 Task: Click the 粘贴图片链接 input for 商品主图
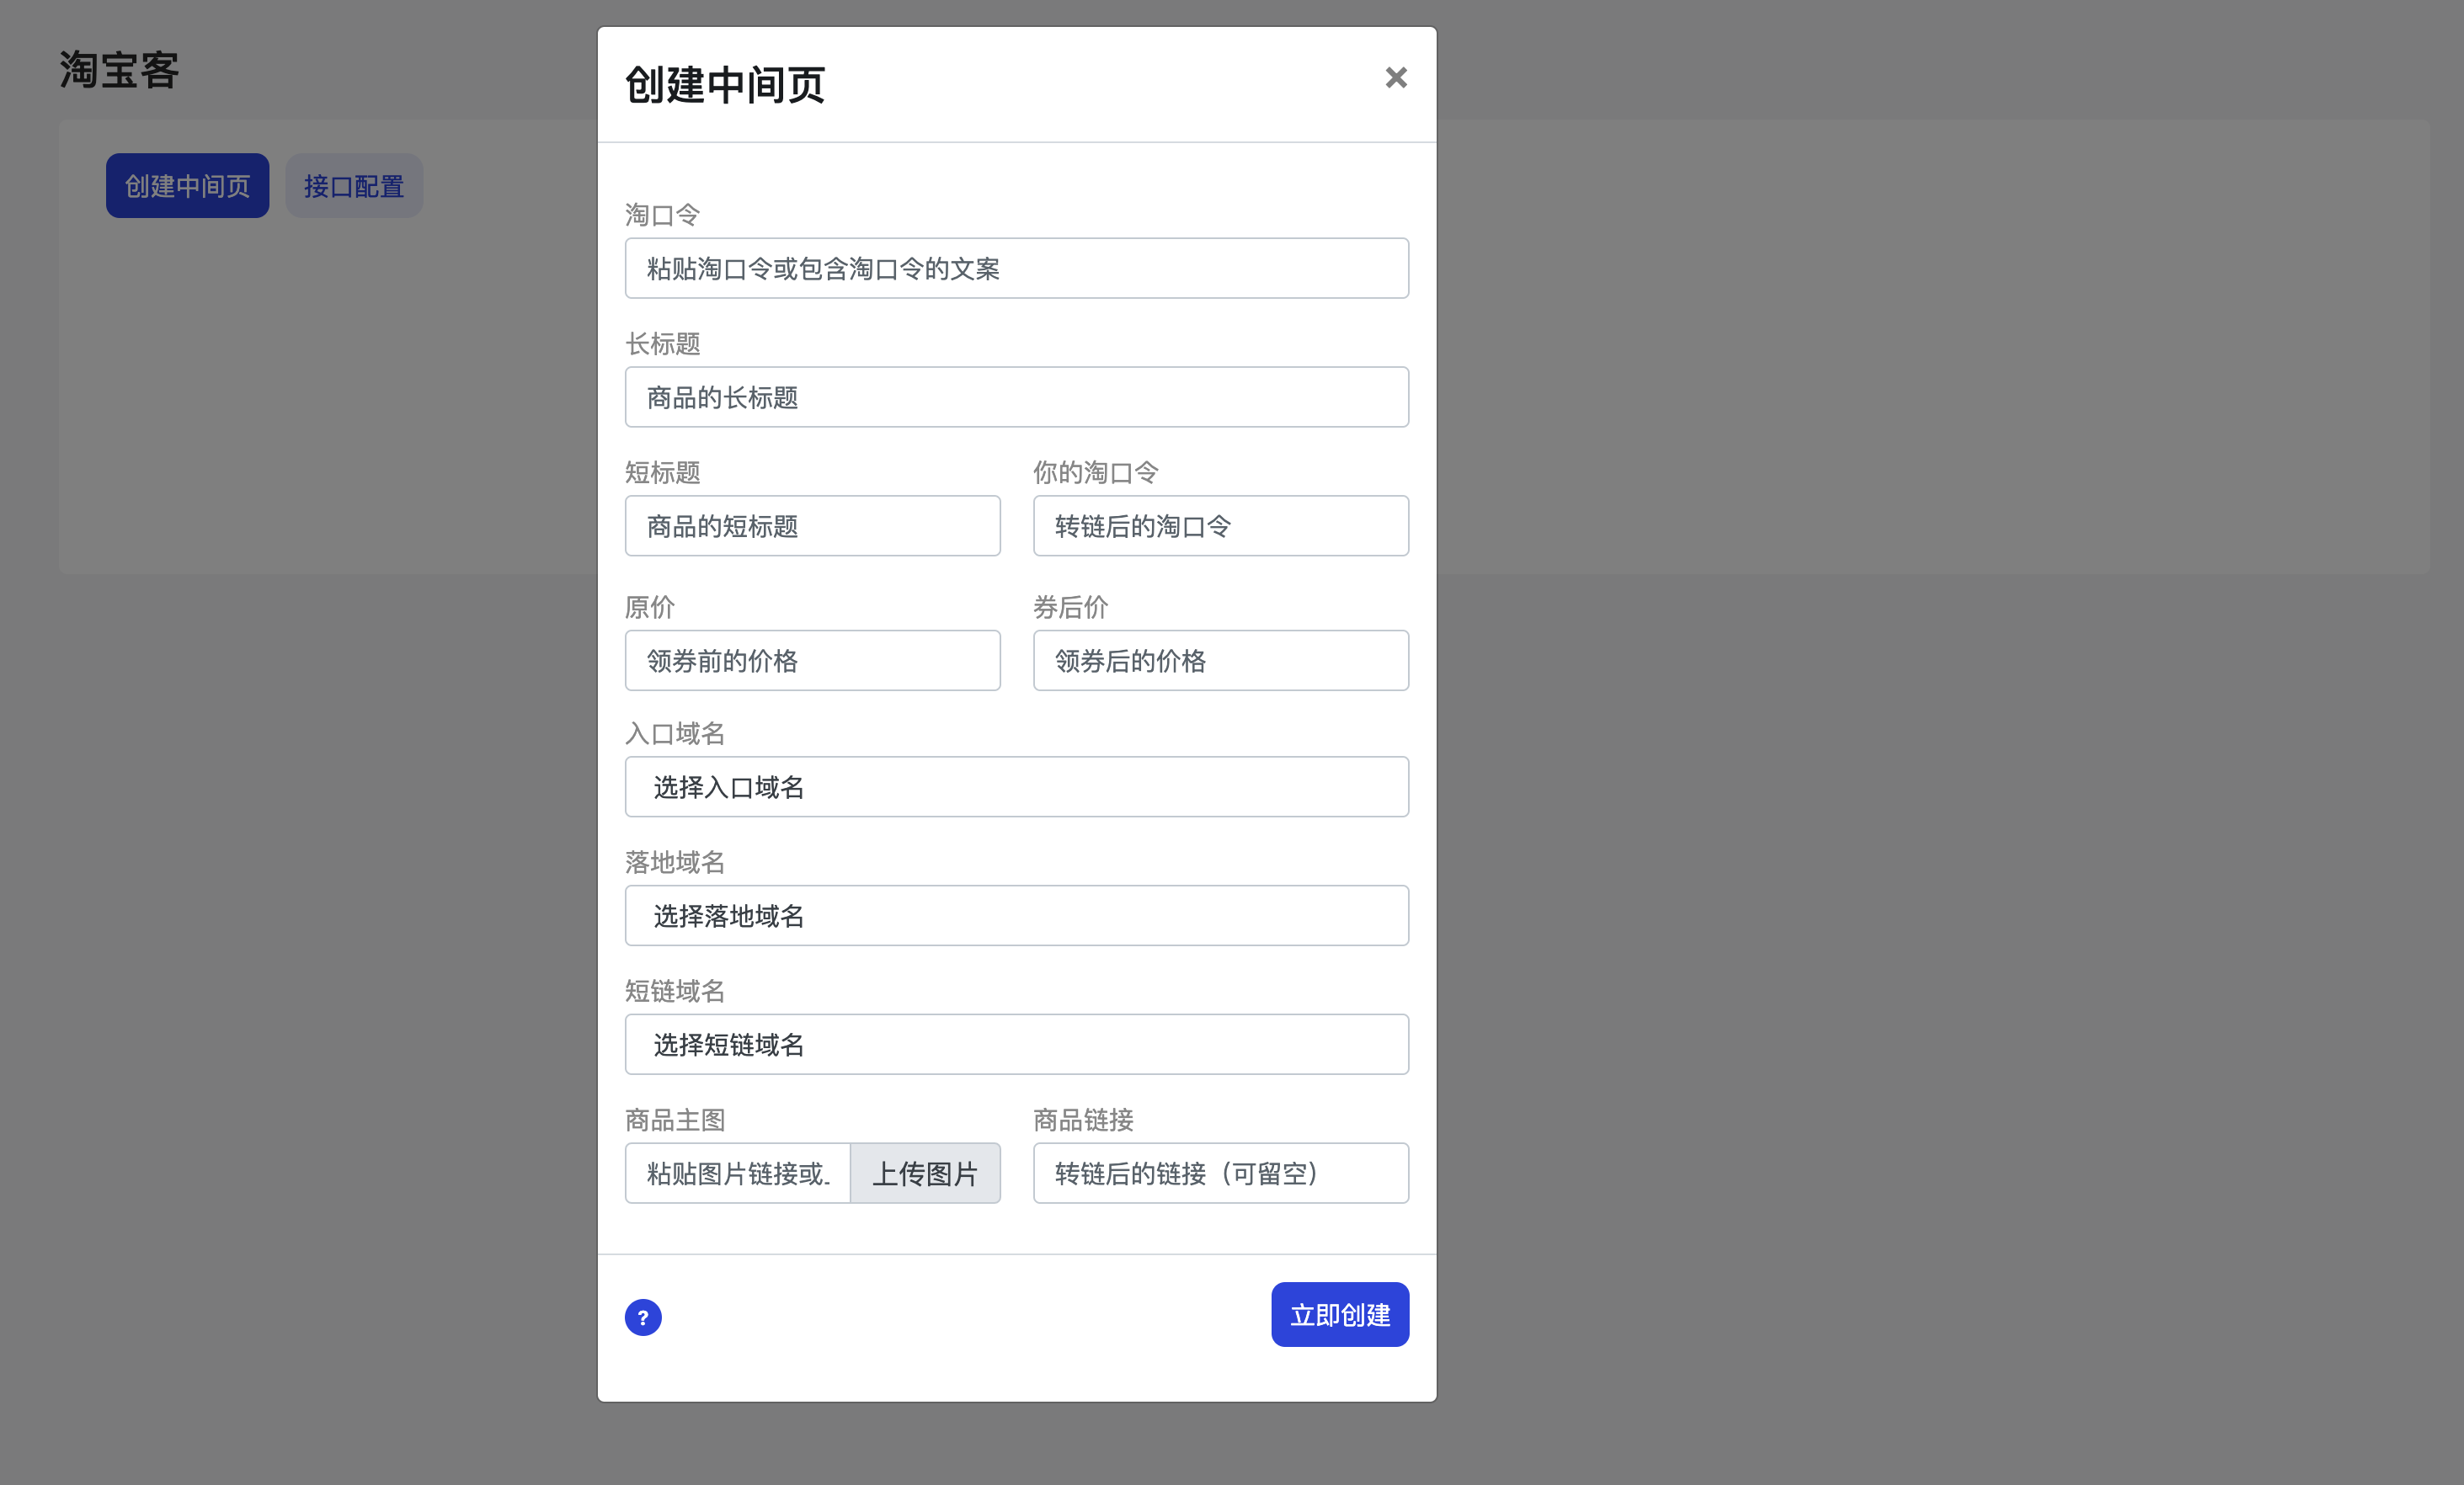tap(738, 1173)
